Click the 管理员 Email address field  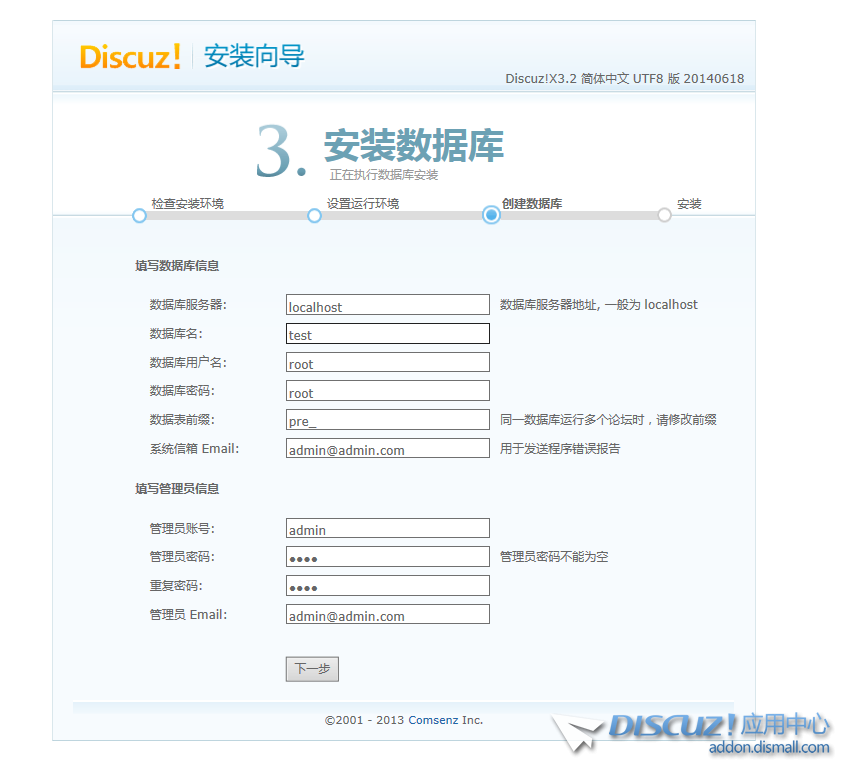387,613
